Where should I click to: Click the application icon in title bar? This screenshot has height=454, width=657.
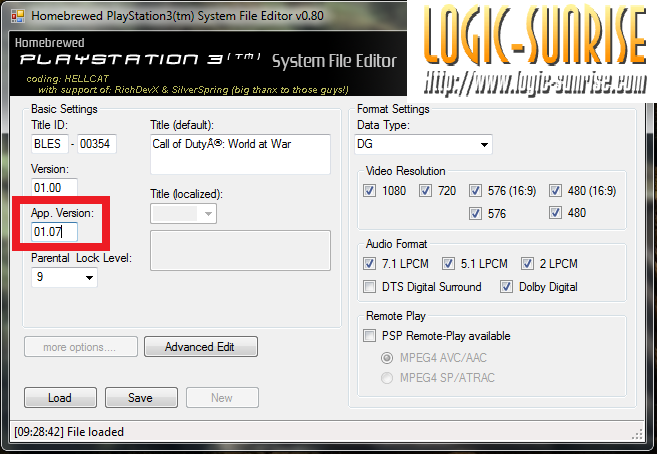(18, 16)
